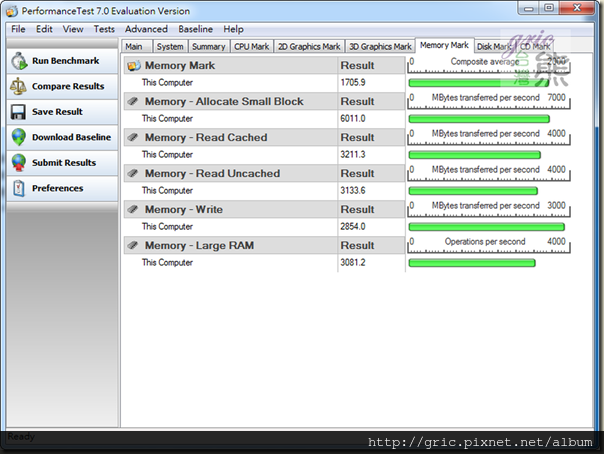Click the Compare Results scales icon
The image size is (604, 454).
(x=18, y=86)
